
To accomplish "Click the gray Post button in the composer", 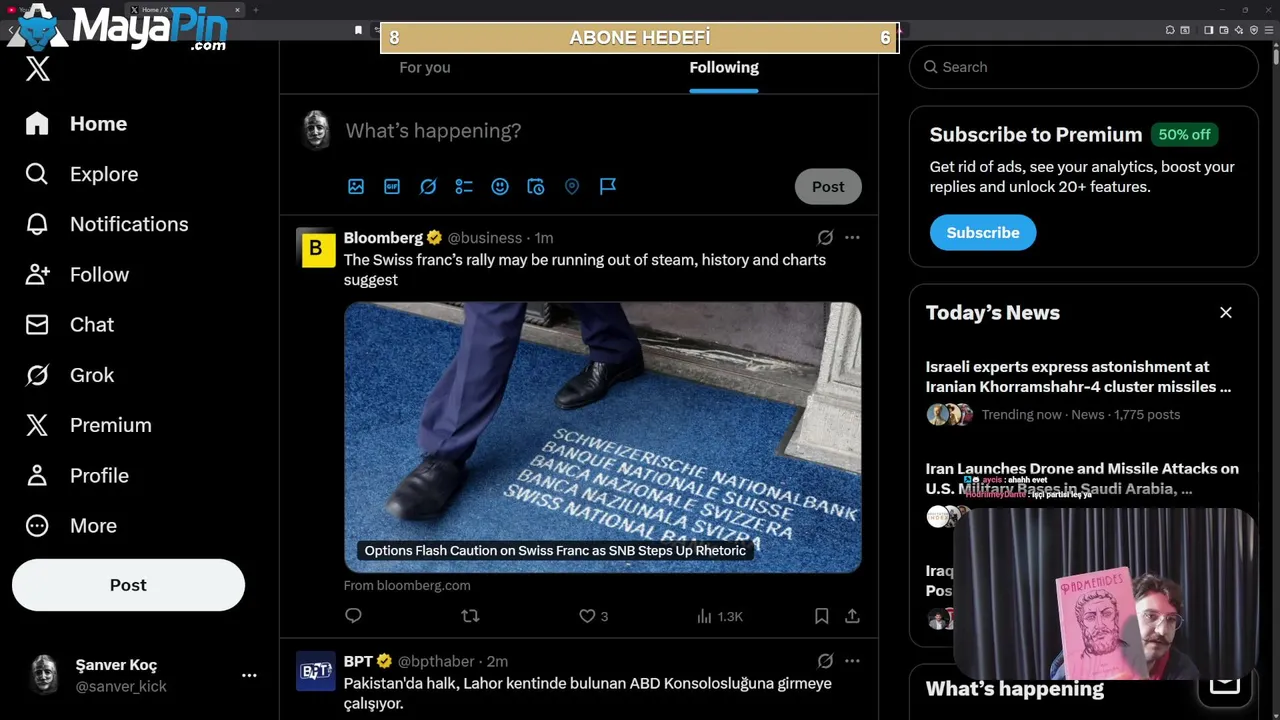I will [x=828, y=186].
